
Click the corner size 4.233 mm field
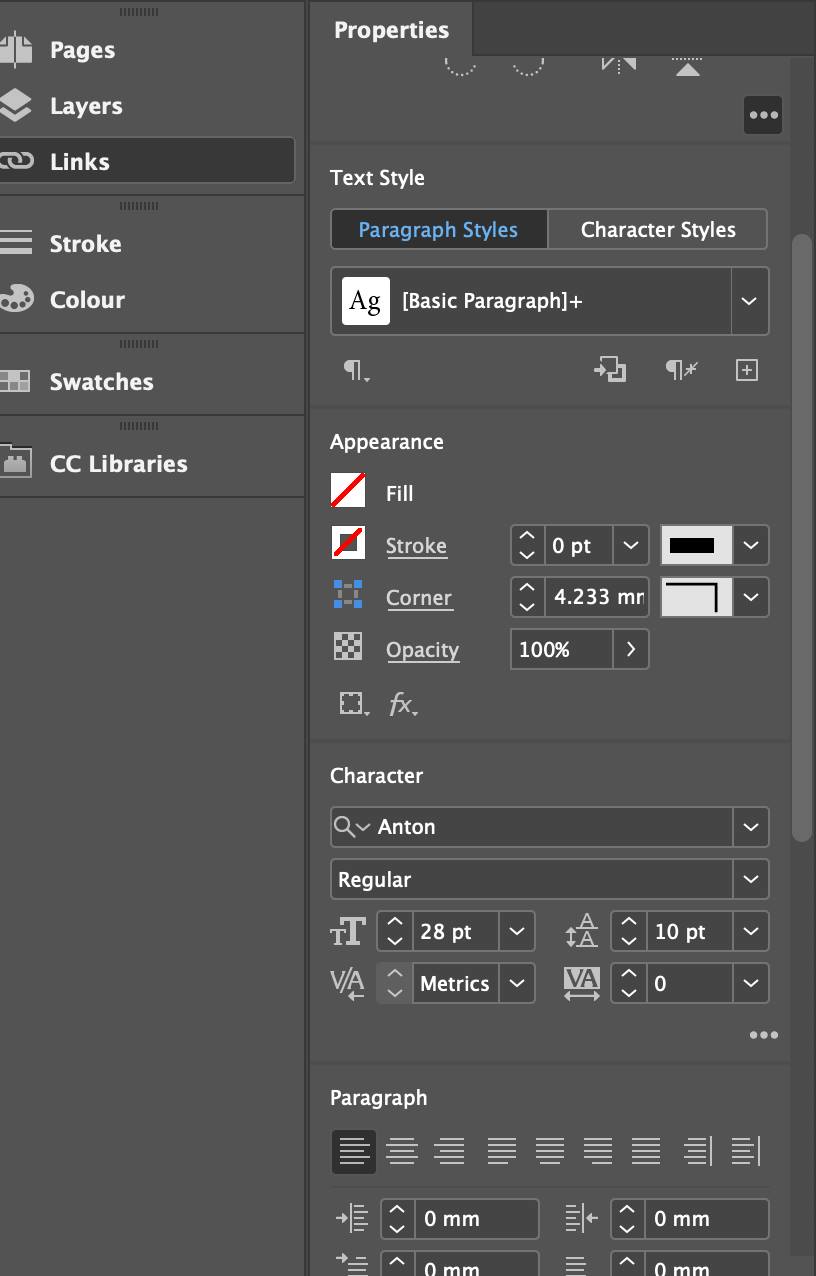tap(596, 597)
